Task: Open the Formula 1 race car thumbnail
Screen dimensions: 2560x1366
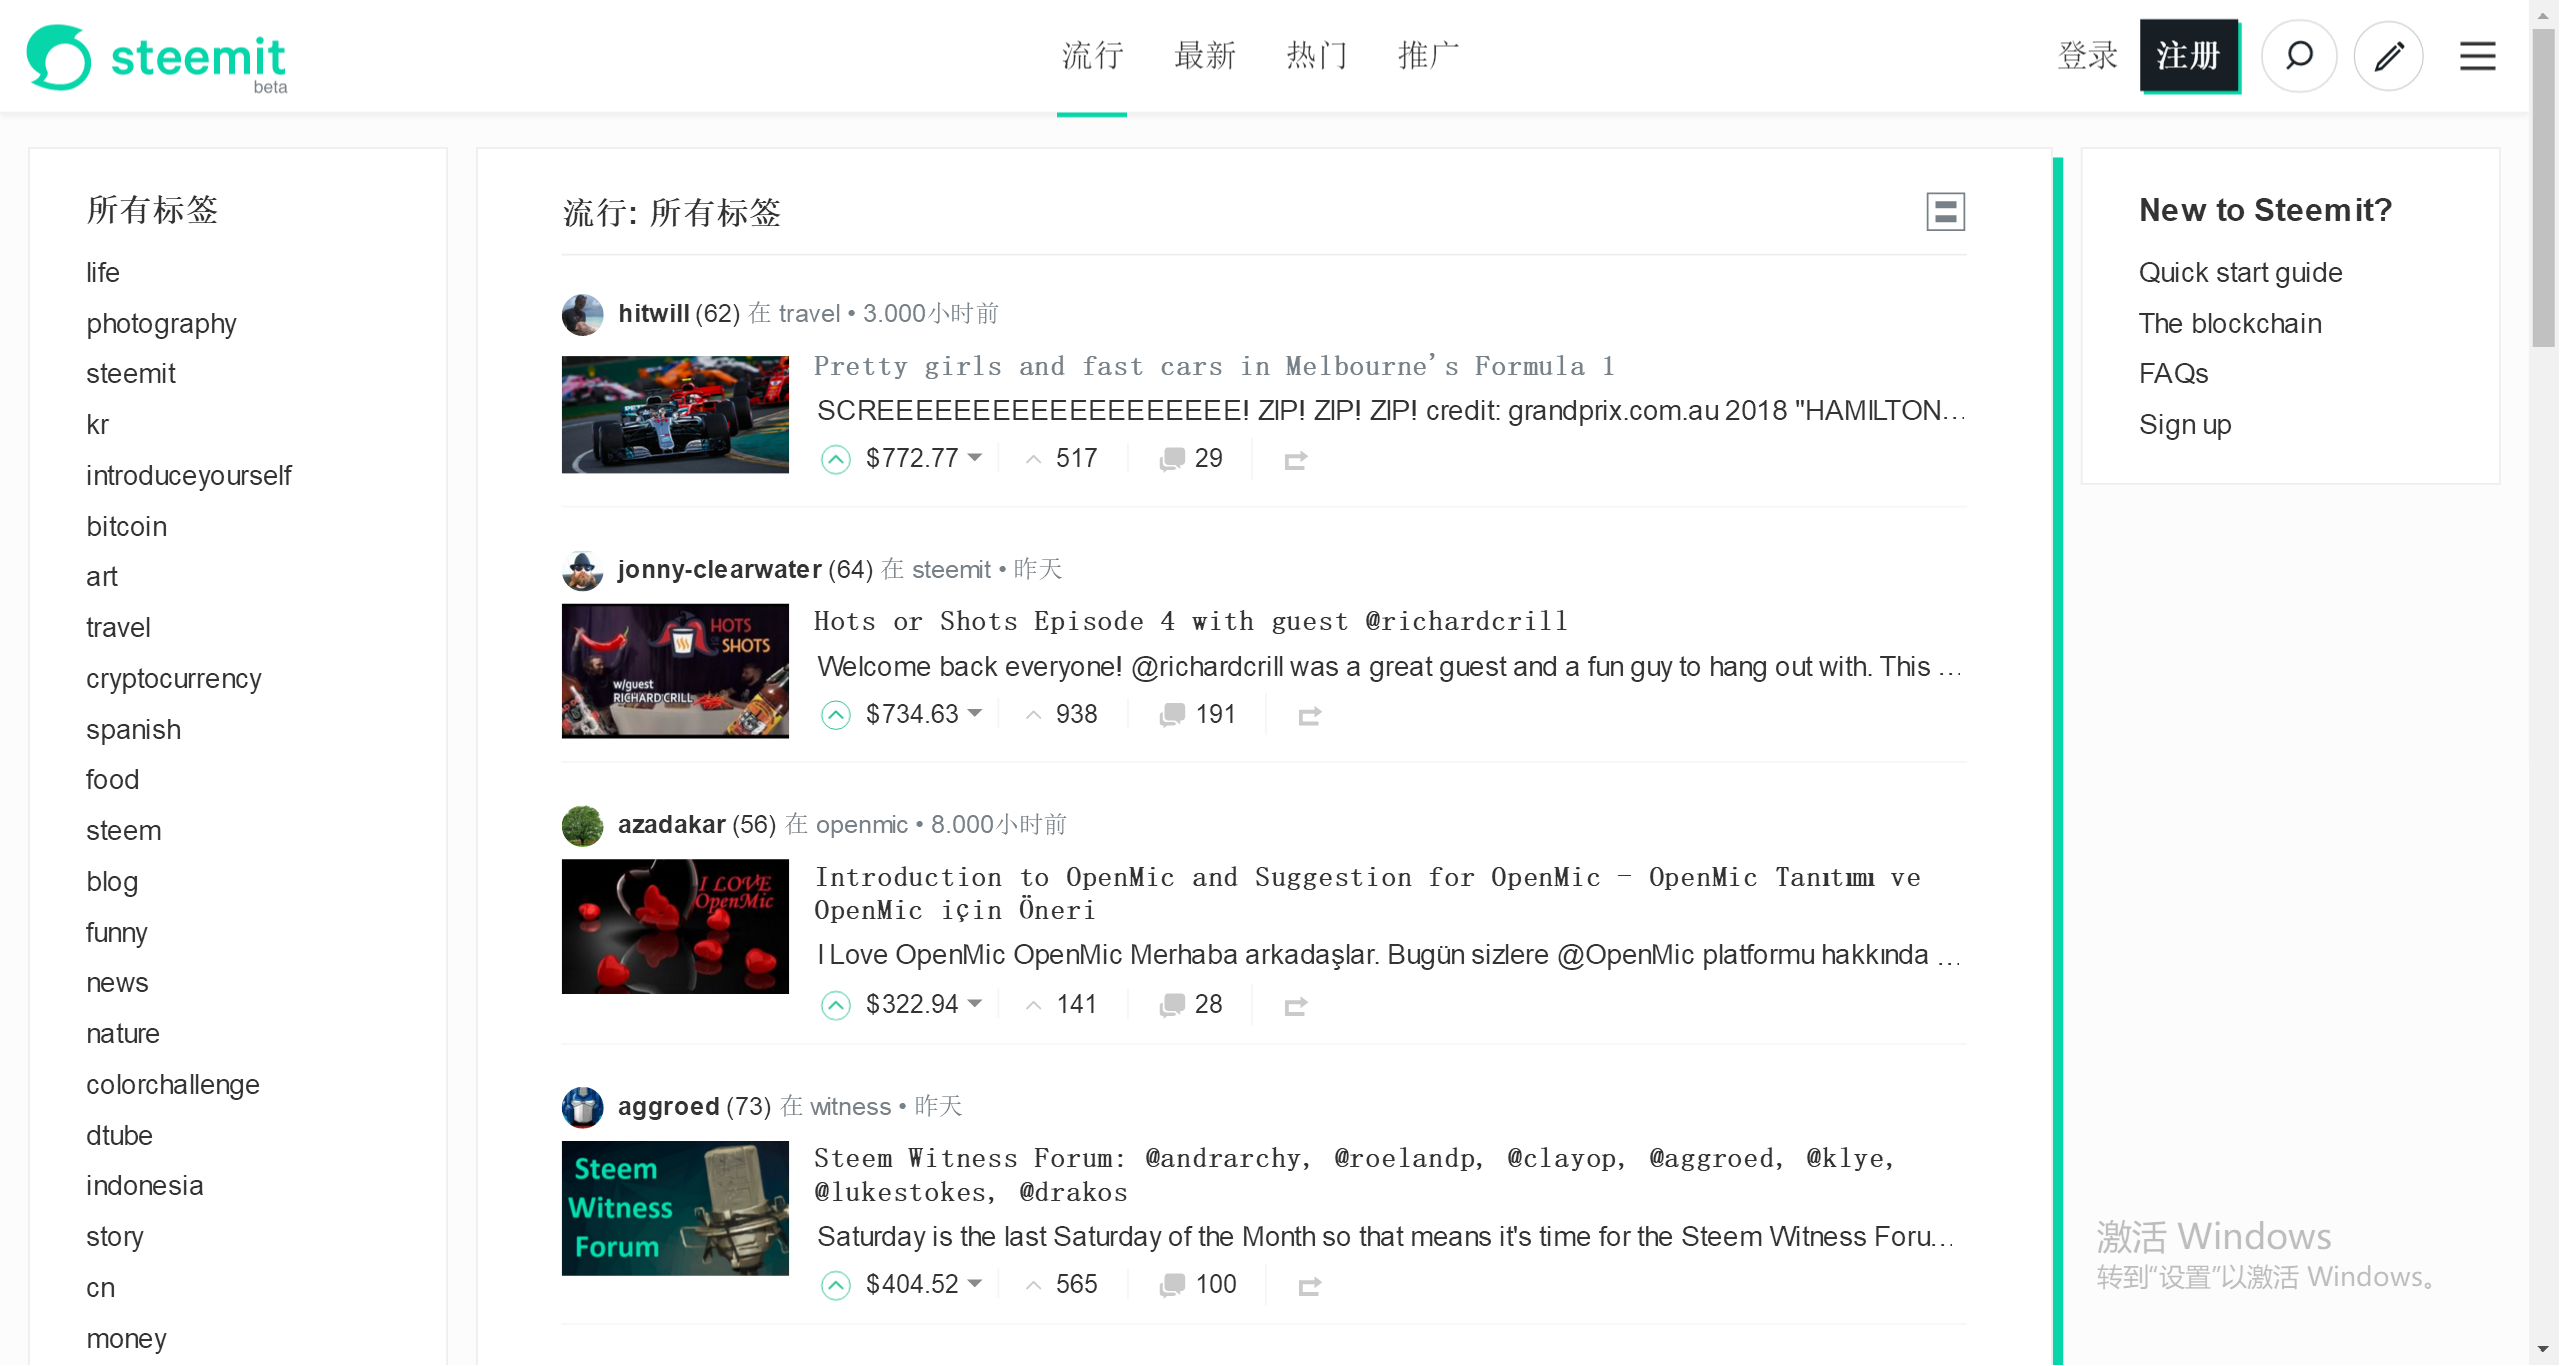Action: click(675, 415)
